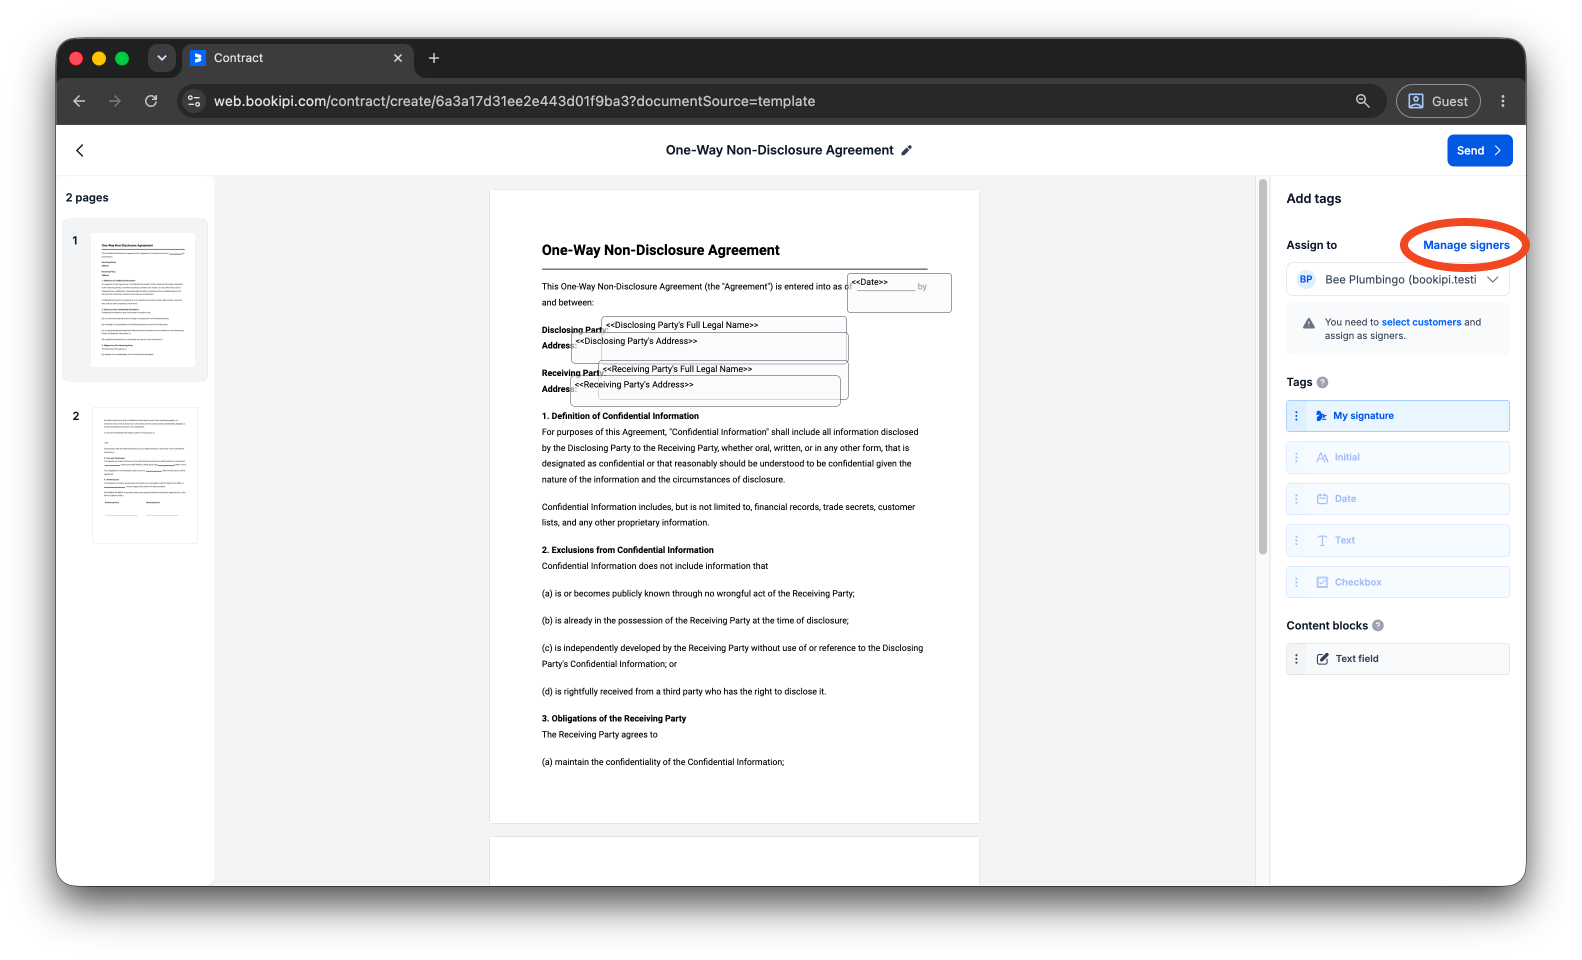The height and width of the screenshot is (960, 1582).
Task: Click the drag handle on Initial tag
Action: pyautogui.click(x=1296, y=457)
